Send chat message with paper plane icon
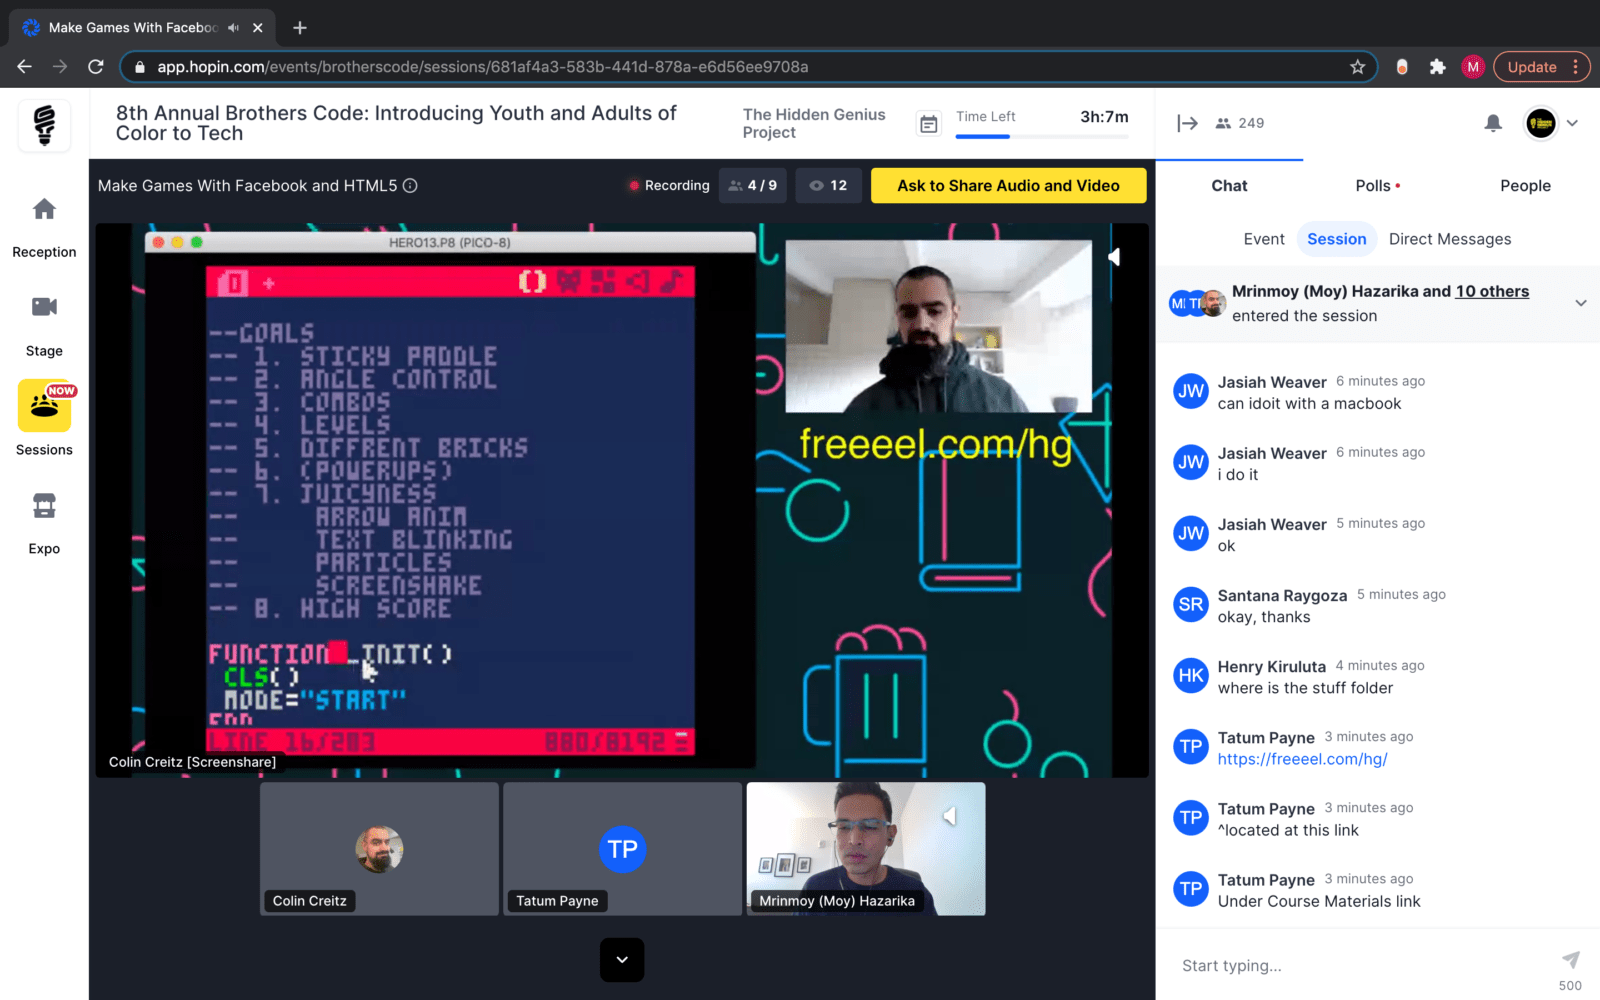 tap(1570, 960)
